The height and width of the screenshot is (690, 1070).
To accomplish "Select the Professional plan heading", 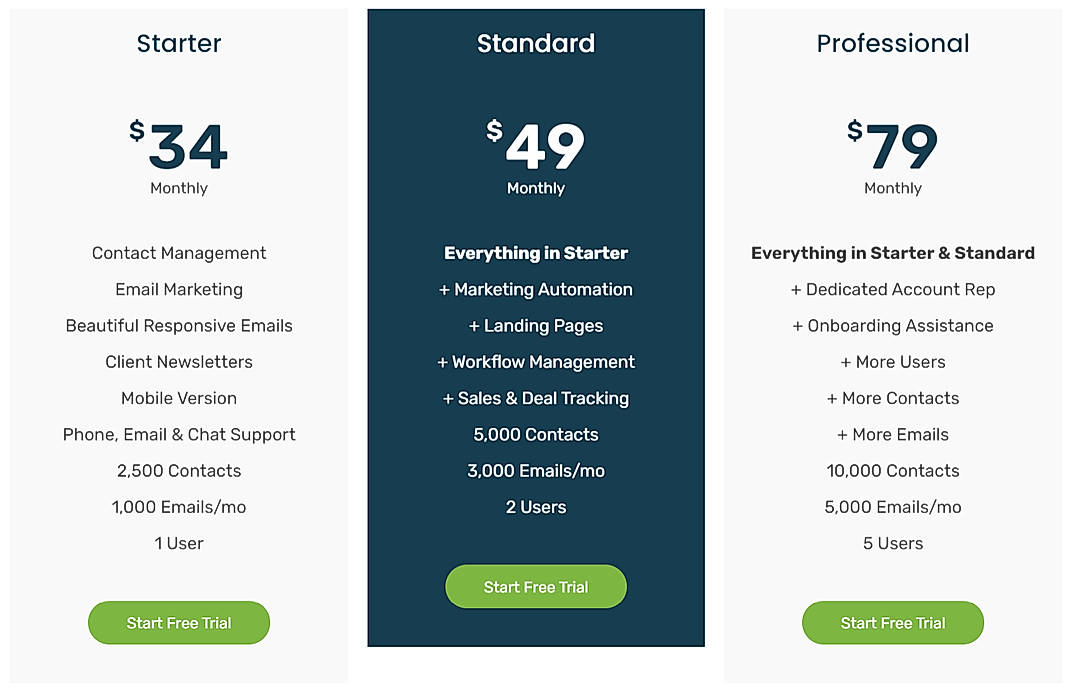I will click(892, 43).
